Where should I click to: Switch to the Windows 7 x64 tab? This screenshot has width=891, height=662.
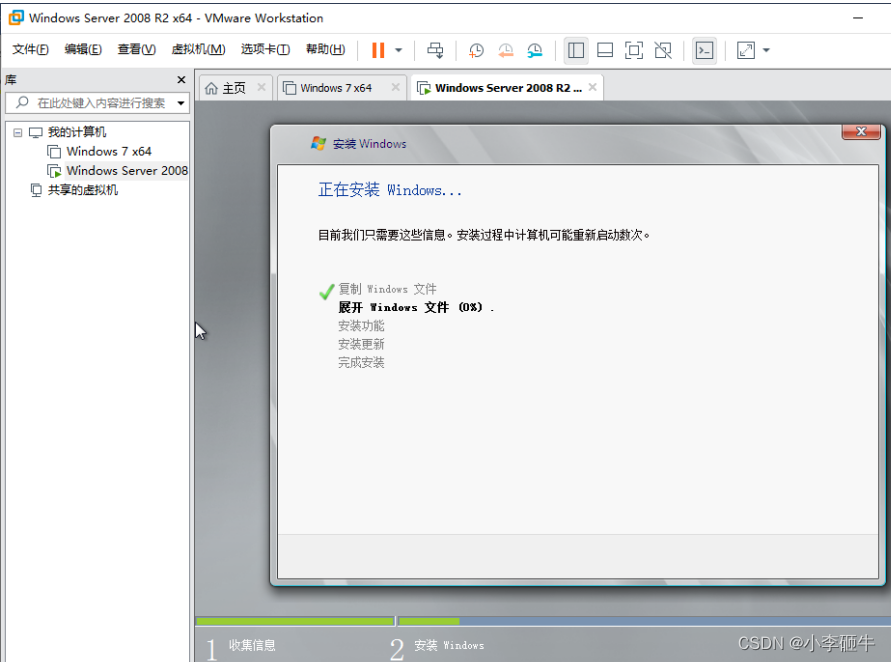(x=336, y=88)
